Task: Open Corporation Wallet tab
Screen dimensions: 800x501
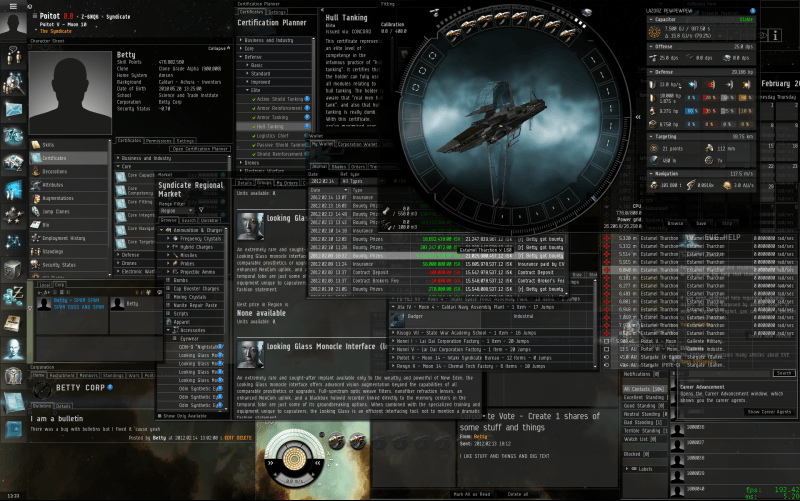Action: [x=357, y=144]
